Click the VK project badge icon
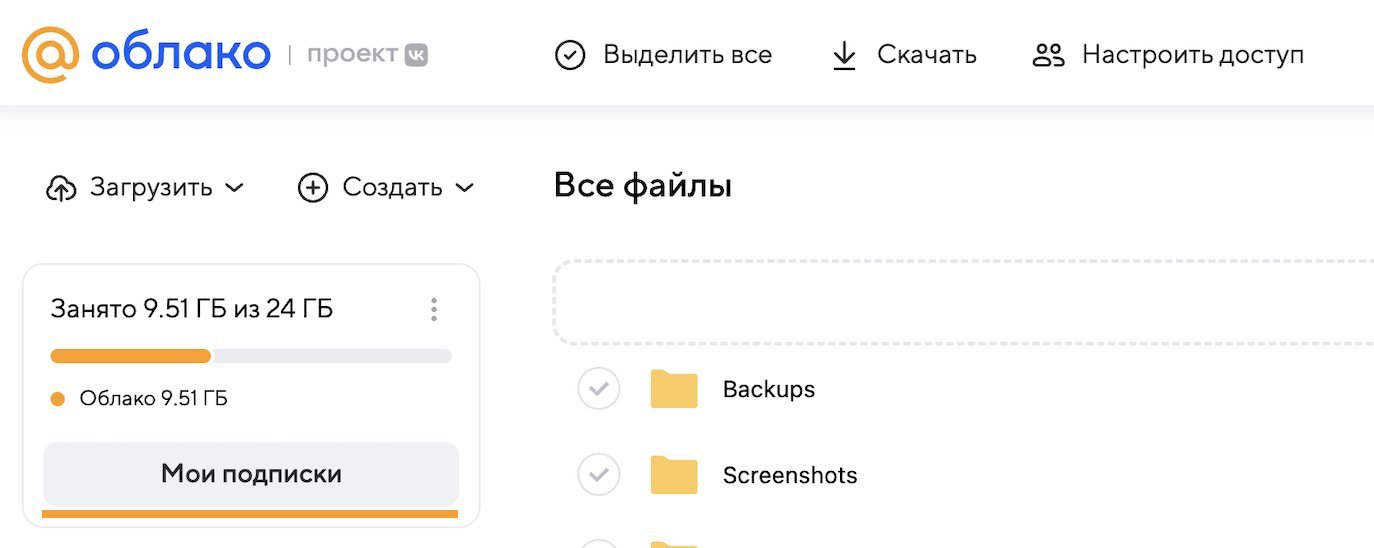Viewport: 1374px width, 548px height. click(x=416, y=55)
